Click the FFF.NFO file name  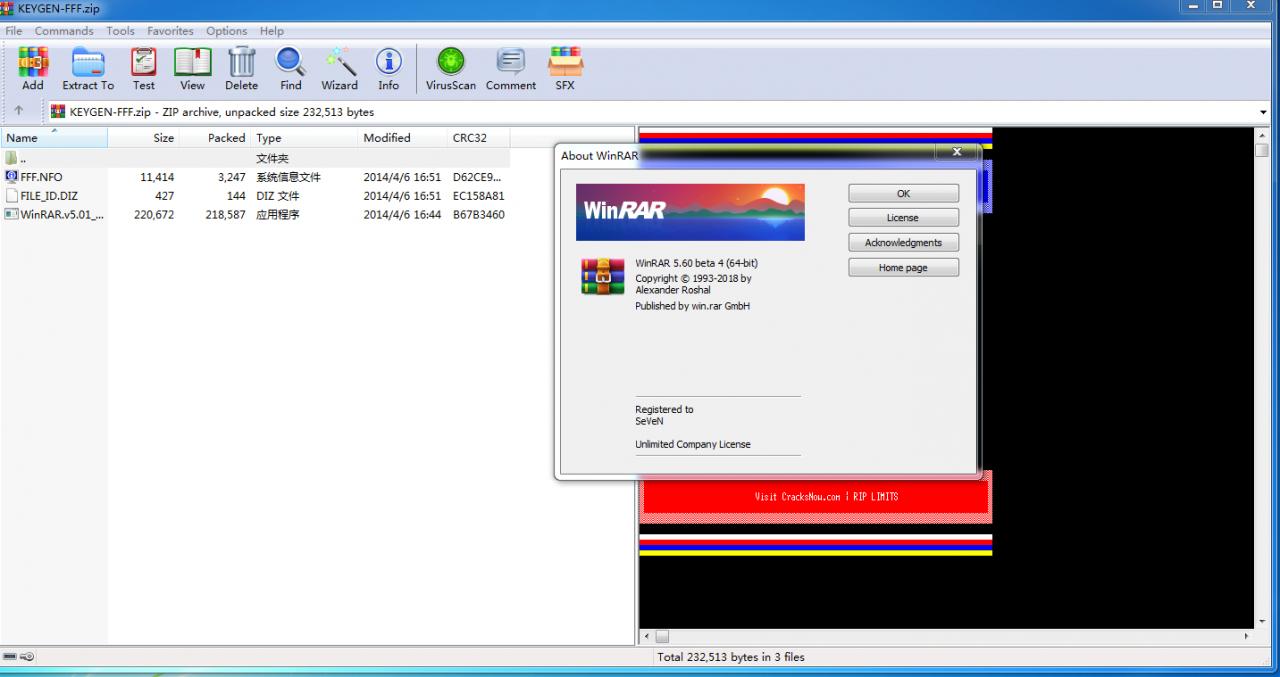tap(41, 177)
